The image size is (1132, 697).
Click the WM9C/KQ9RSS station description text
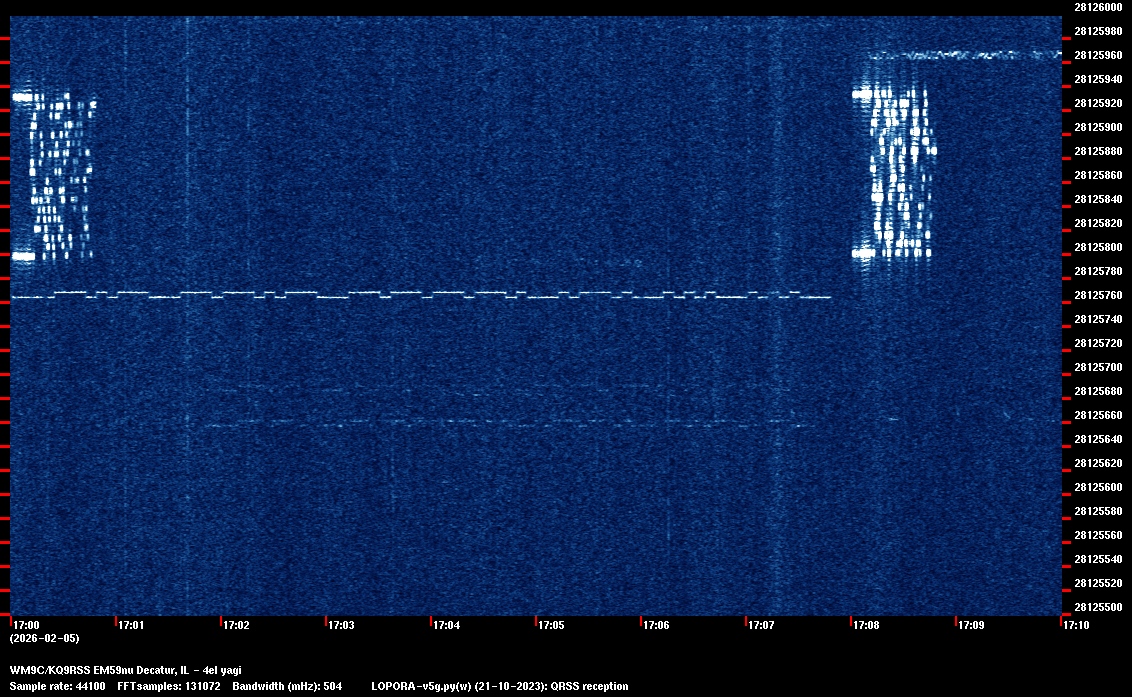(125, 670)
